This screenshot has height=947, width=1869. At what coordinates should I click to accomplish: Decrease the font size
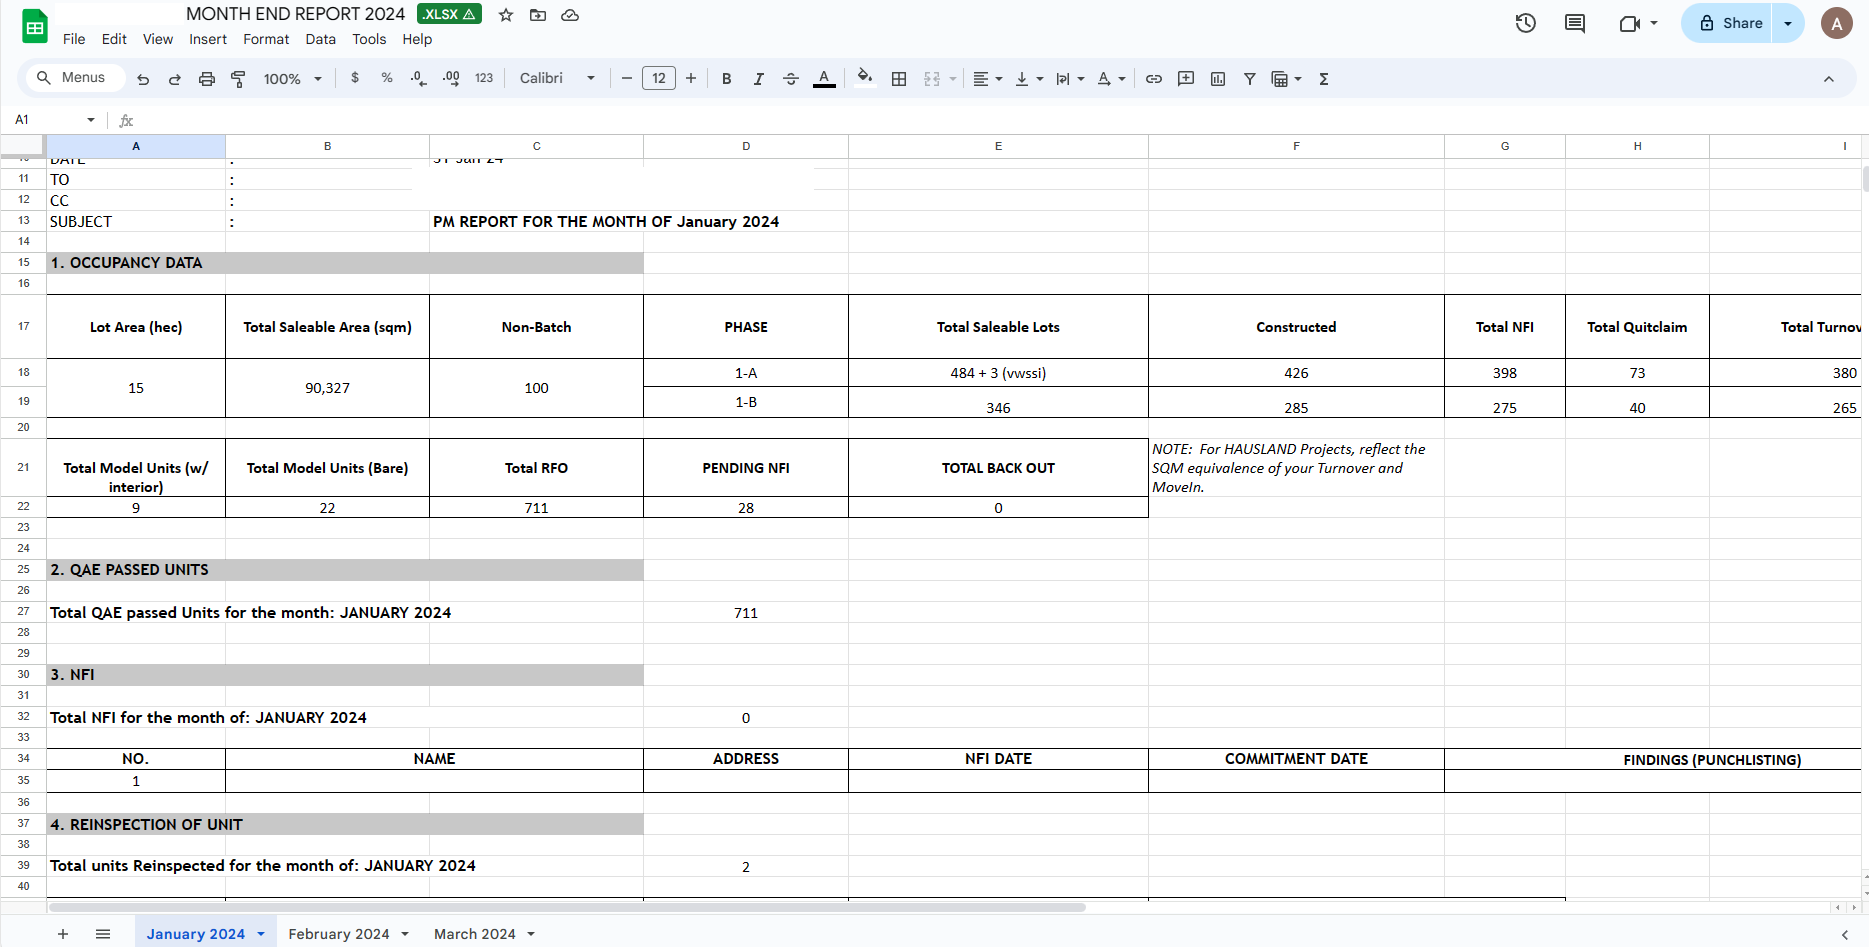click(627, 78)
